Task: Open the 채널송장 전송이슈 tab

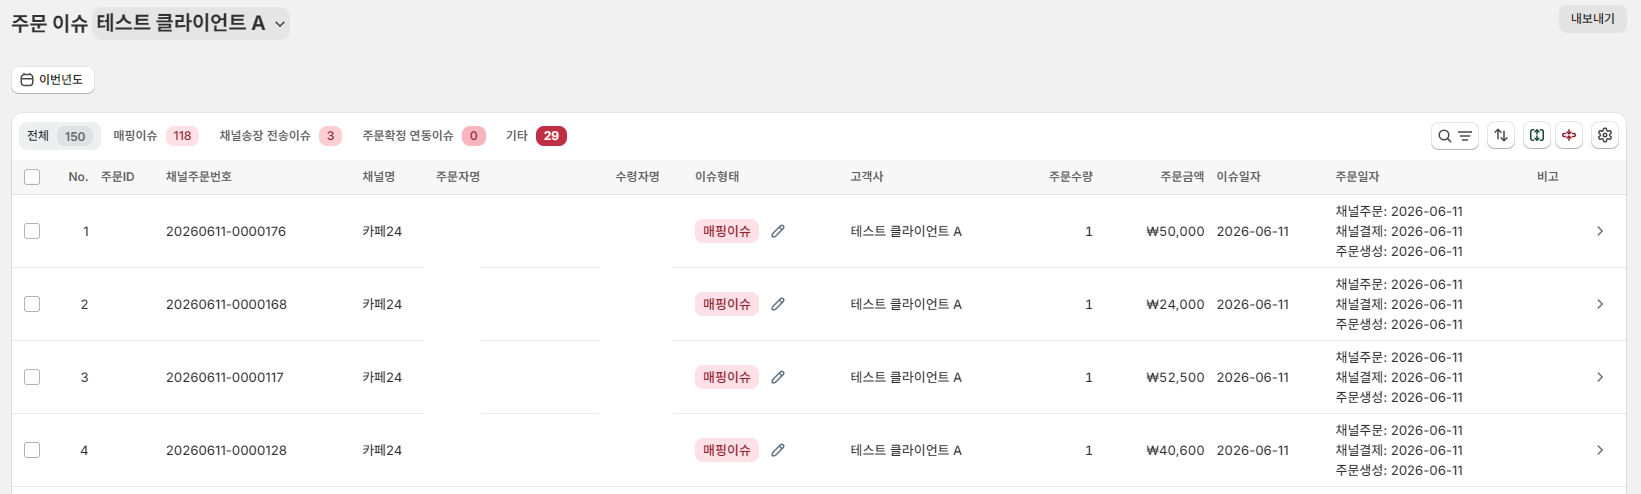Action: point(280,136)
